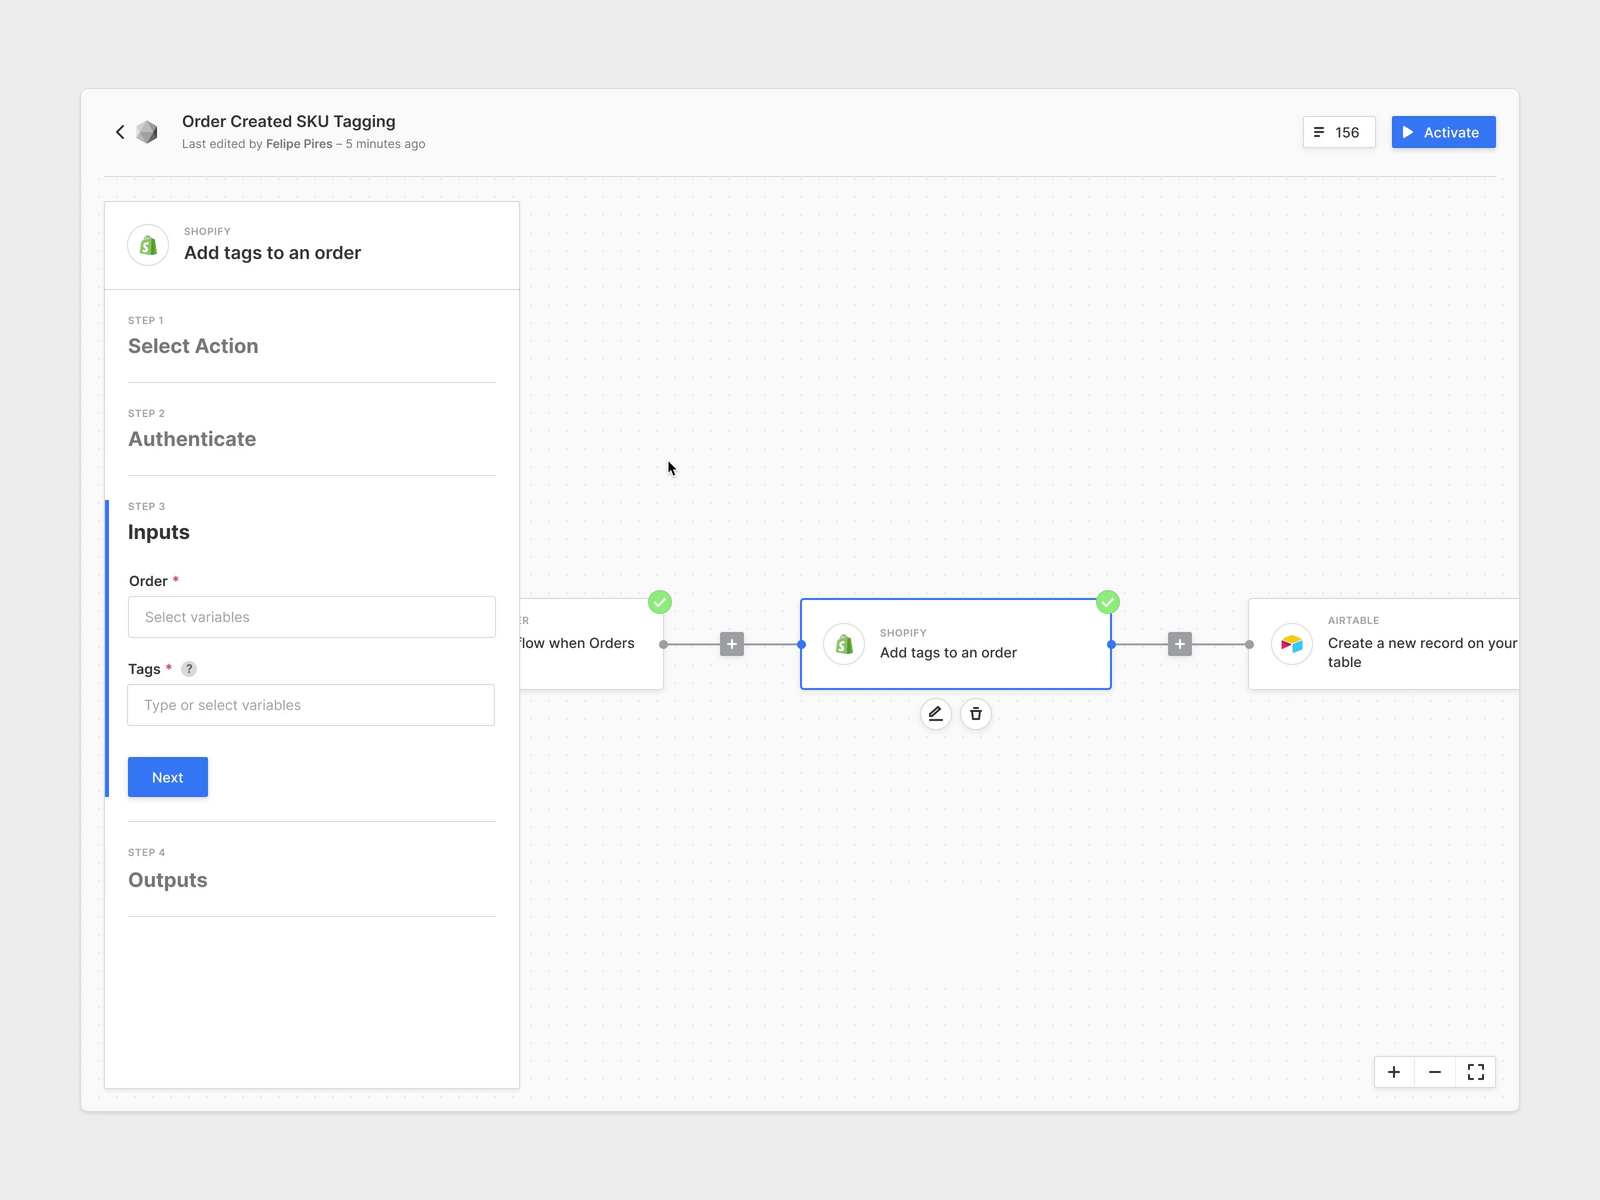Zoom in on the canvas
This screenshot has height=1200, width=1600.
tap(1394, 1072)
